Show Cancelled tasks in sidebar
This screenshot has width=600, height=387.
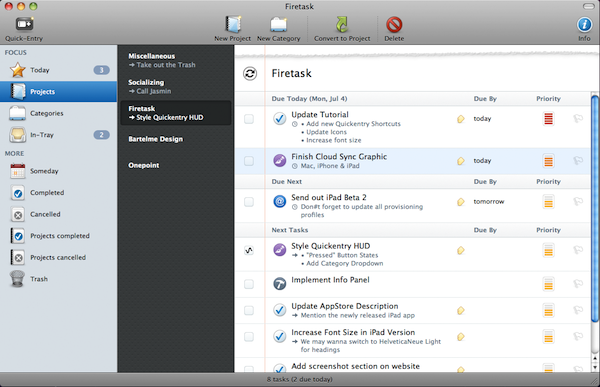[x=58, y=214]
